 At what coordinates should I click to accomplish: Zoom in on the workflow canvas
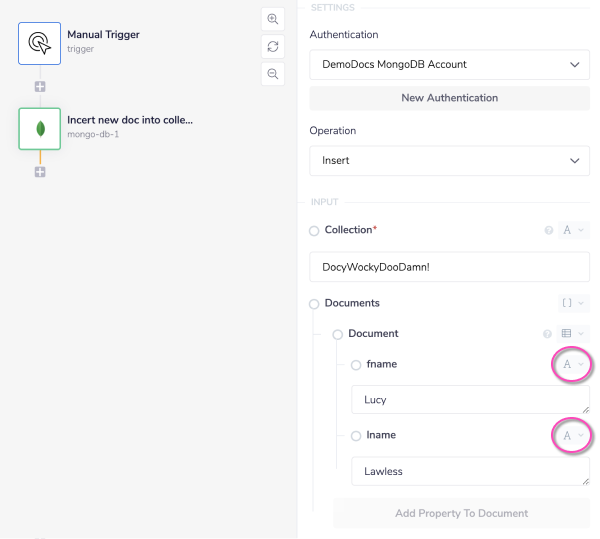click(272, 19)
